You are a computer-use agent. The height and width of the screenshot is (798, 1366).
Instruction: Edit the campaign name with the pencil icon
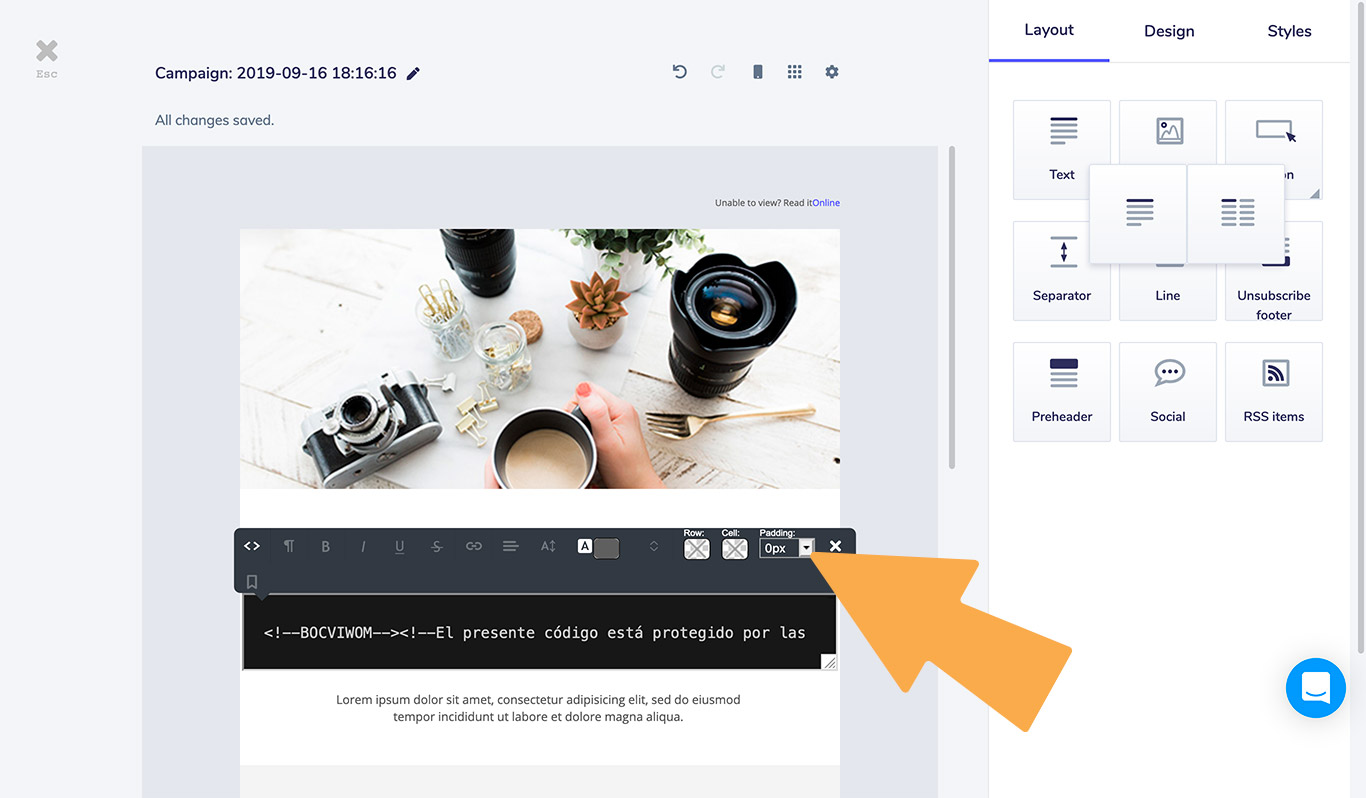click(x=413, y=73)
